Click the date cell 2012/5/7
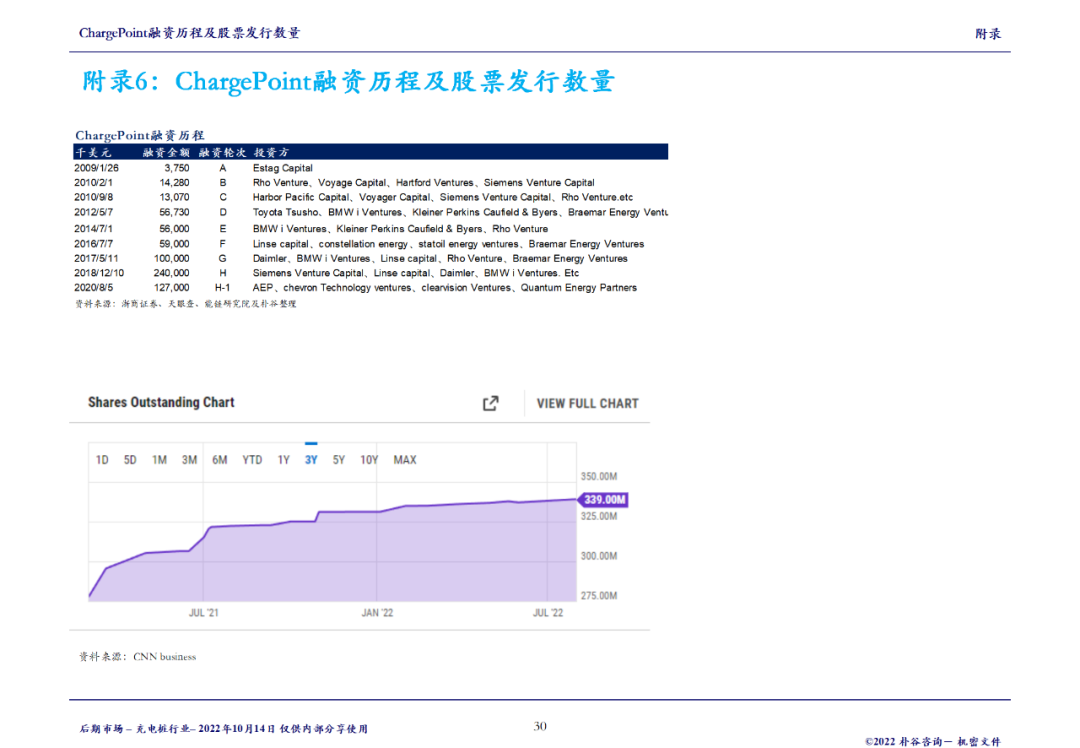 tap(94, 212)
